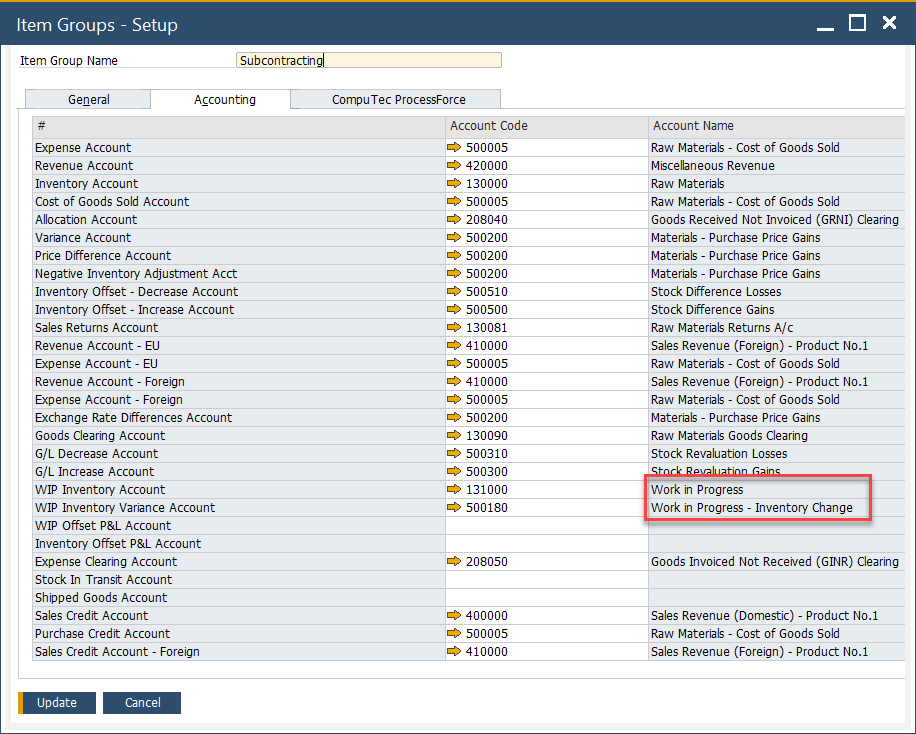The width and height of the screenshot is (916, 734).
Task: Click the Inventory Account 130000 link arrow
Action: [x=455, y=184]
